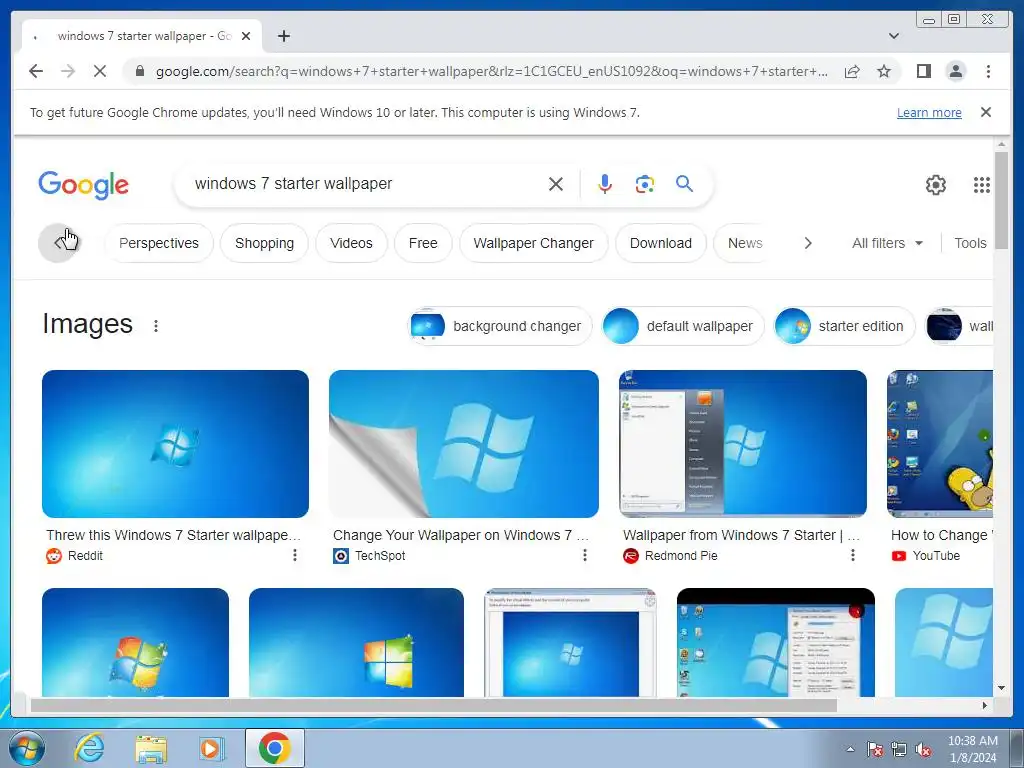Image resolution: width=1024 pixels, height=768 pixels.
Task: Open more options for the TechSpot result
Action: pyautogui.click(x=584, y=555)
